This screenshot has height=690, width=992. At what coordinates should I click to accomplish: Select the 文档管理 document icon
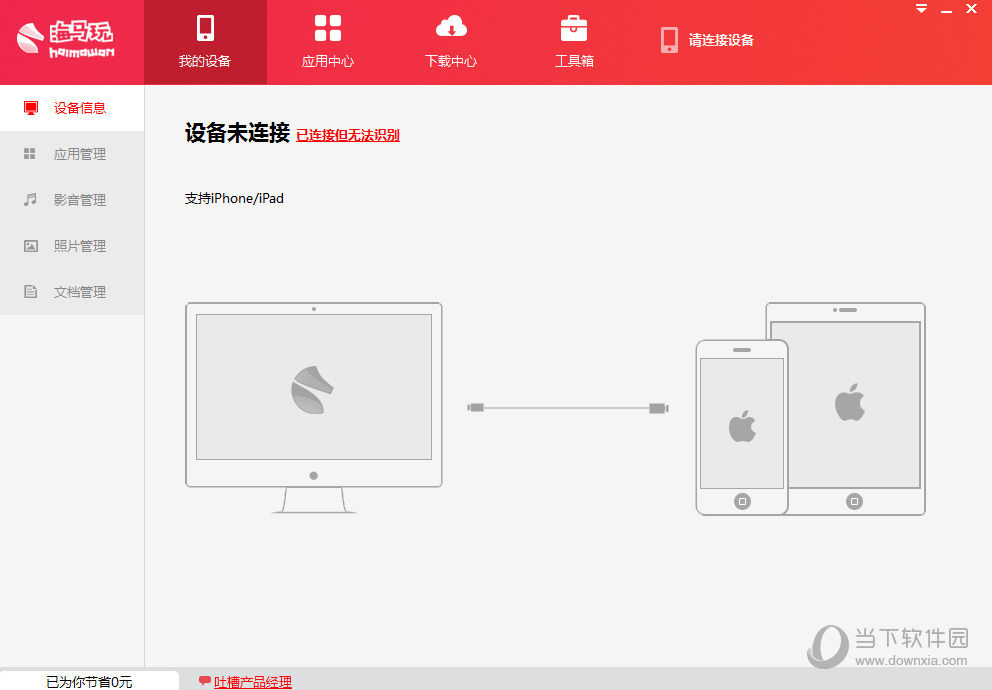click(x=29, y=291)
